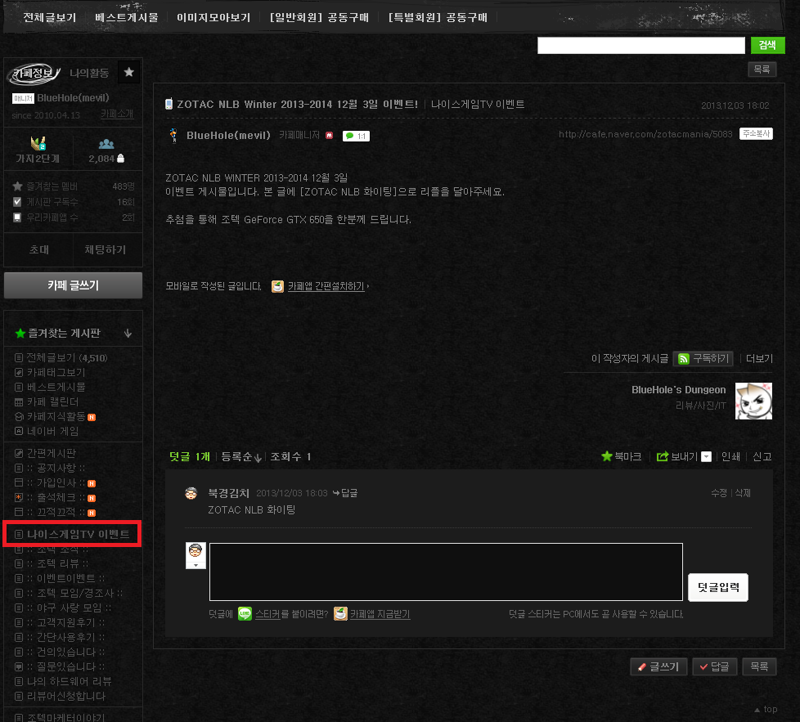The width and height of the screenshot is (800, 722).
Task: Click the star icon beside 즐겨찾는 멤버
Action: pos(17,186)
